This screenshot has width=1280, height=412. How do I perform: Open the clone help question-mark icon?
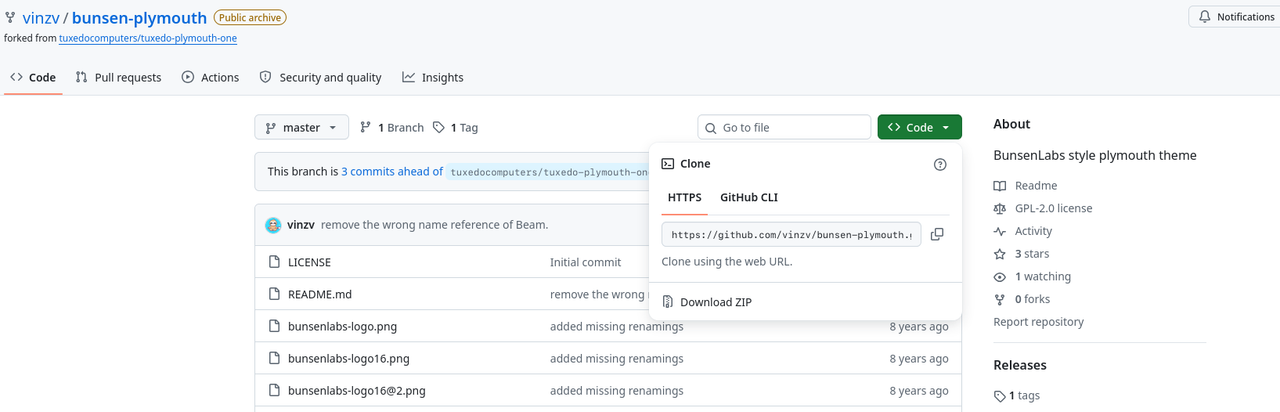click(x=940, y=164)
